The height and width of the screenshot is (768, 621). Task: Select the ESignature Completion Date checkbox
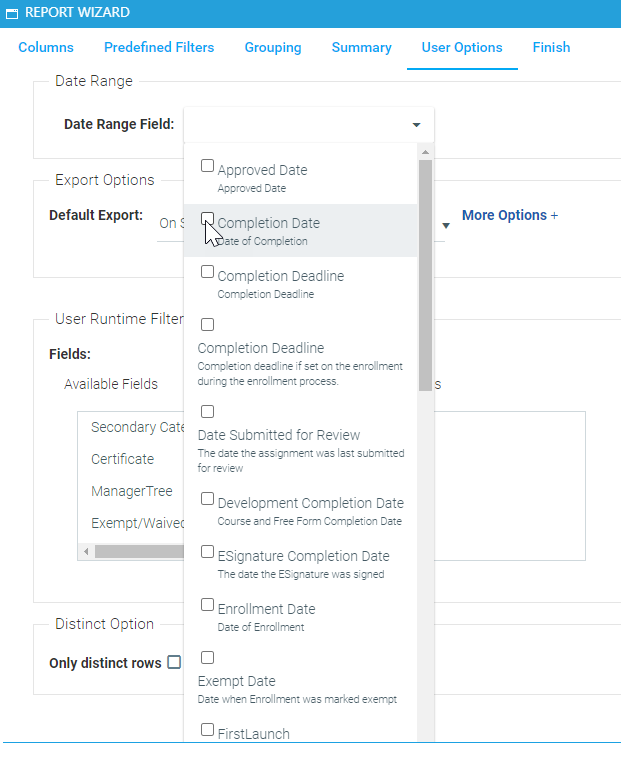click(207, 552)
